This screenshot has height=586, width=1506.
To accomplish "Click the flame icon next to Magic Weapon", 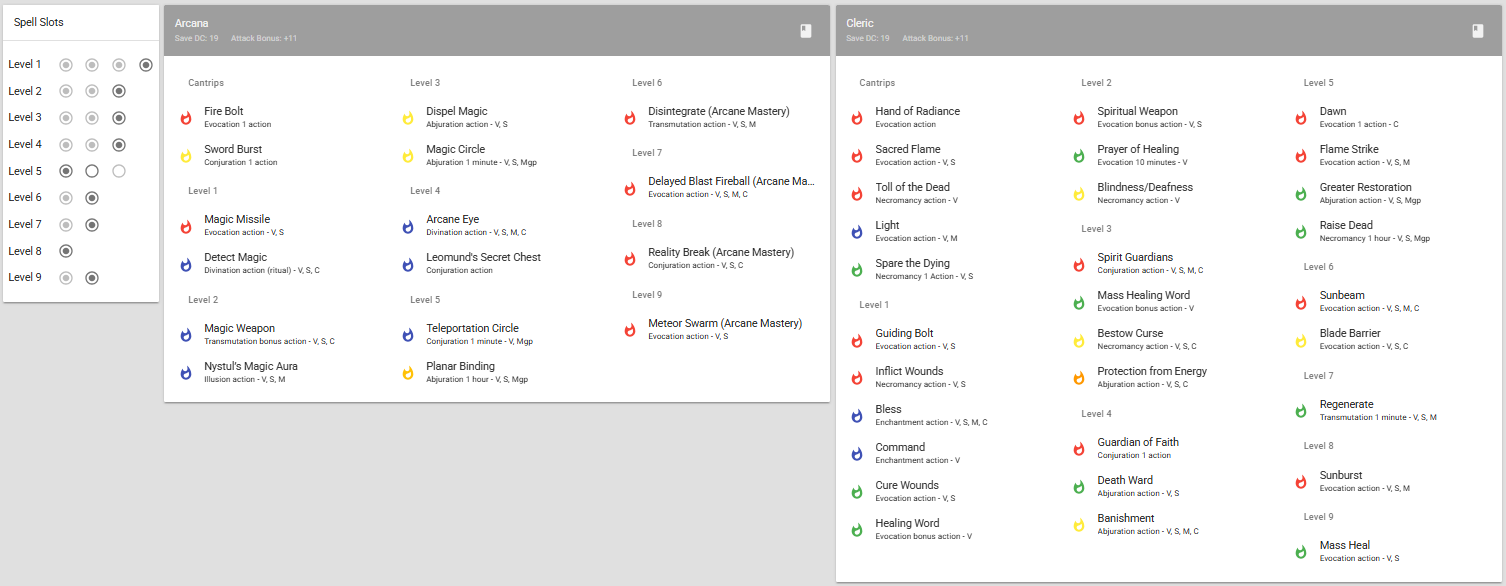I will (x=185, y=335).
